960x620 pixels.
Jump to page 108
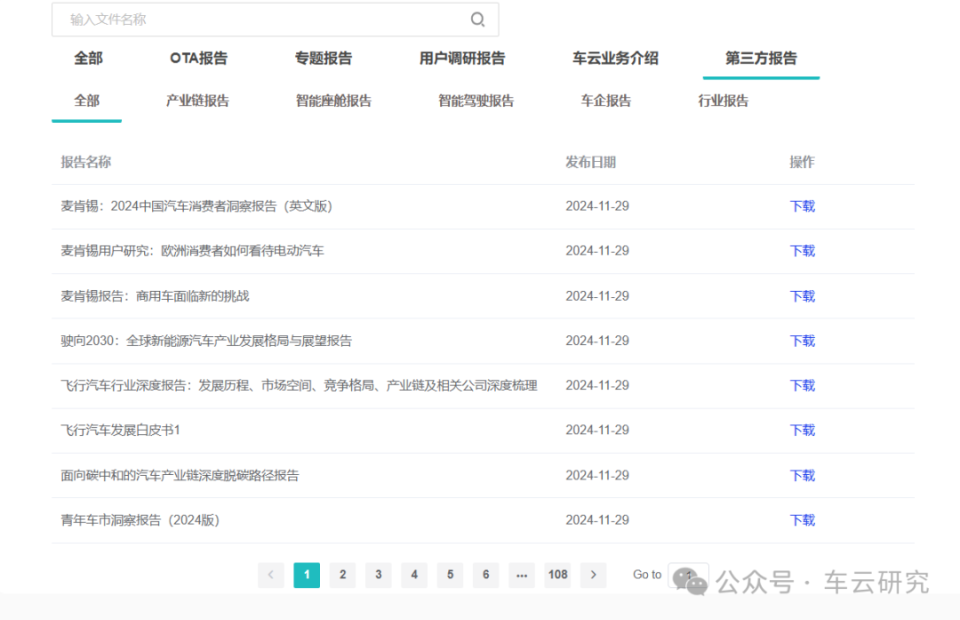(x=557, y=575)
